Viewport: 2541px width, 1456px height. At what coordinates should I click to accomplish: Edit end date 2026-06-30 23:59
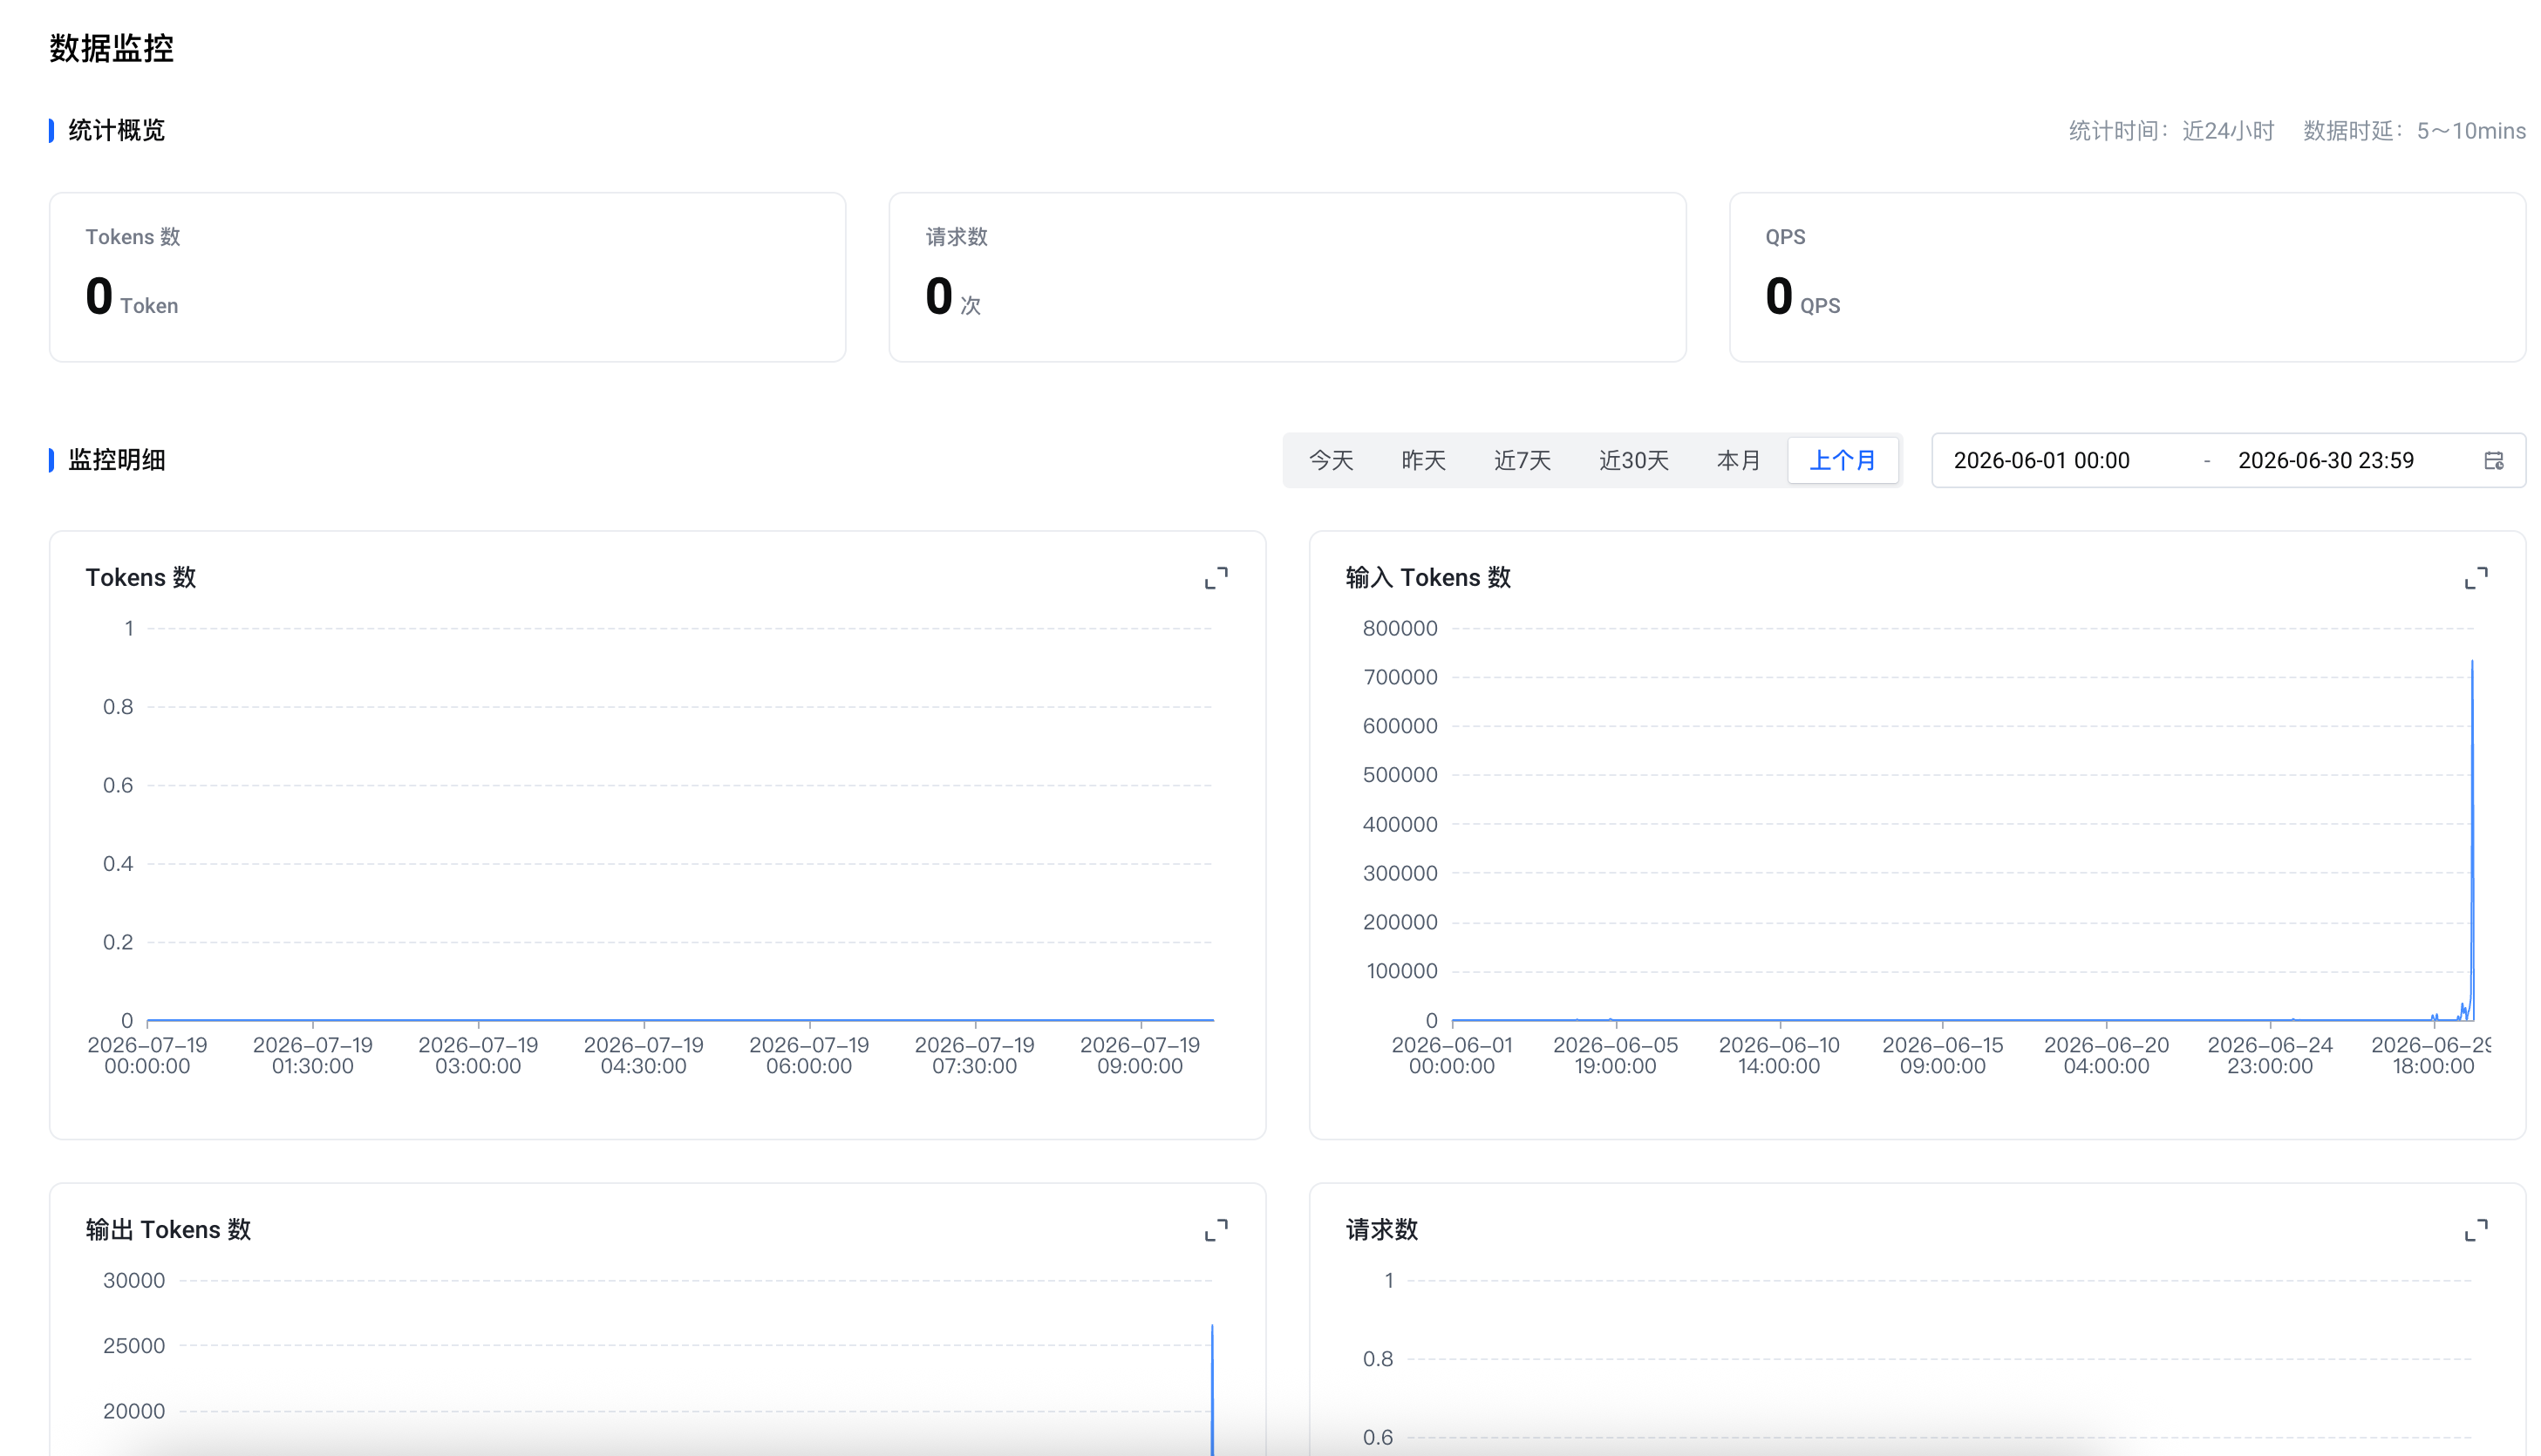pos(2325,460)
